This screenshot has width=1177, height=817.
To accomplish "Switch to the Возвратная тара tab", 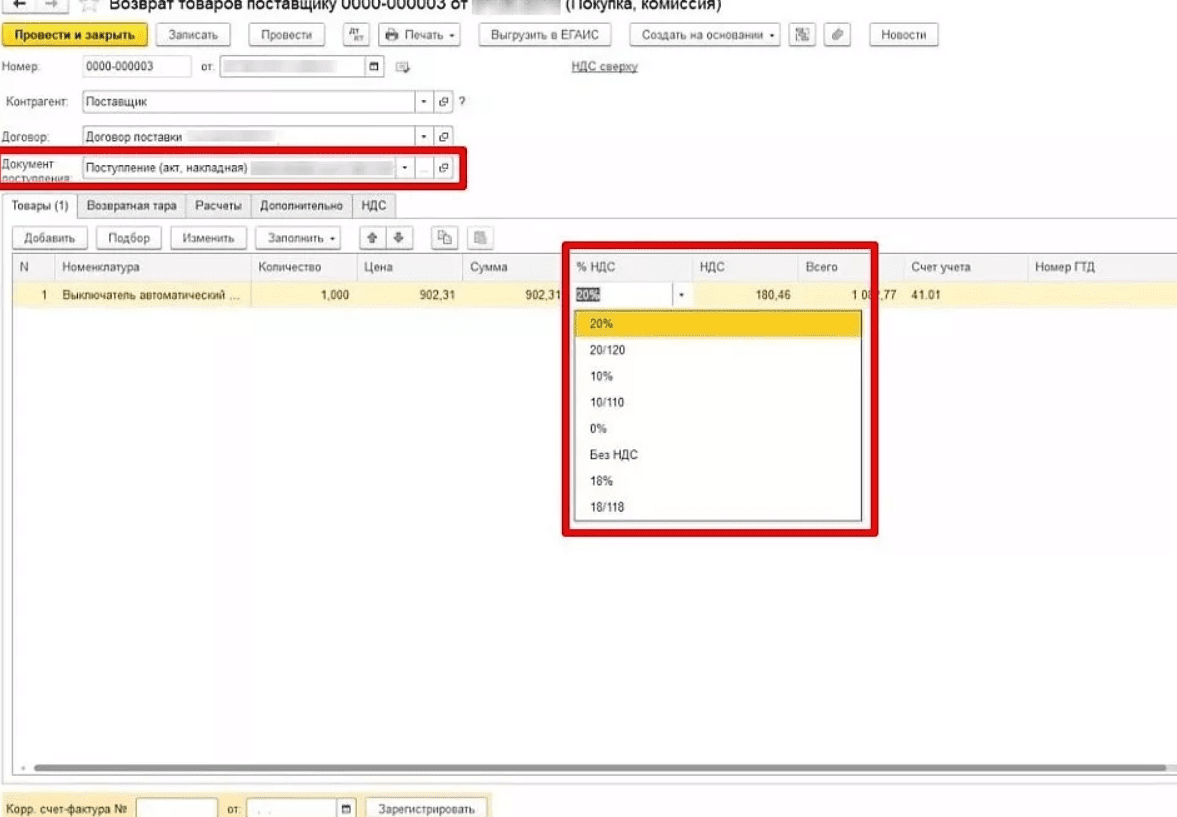I will tap(131, 206).
